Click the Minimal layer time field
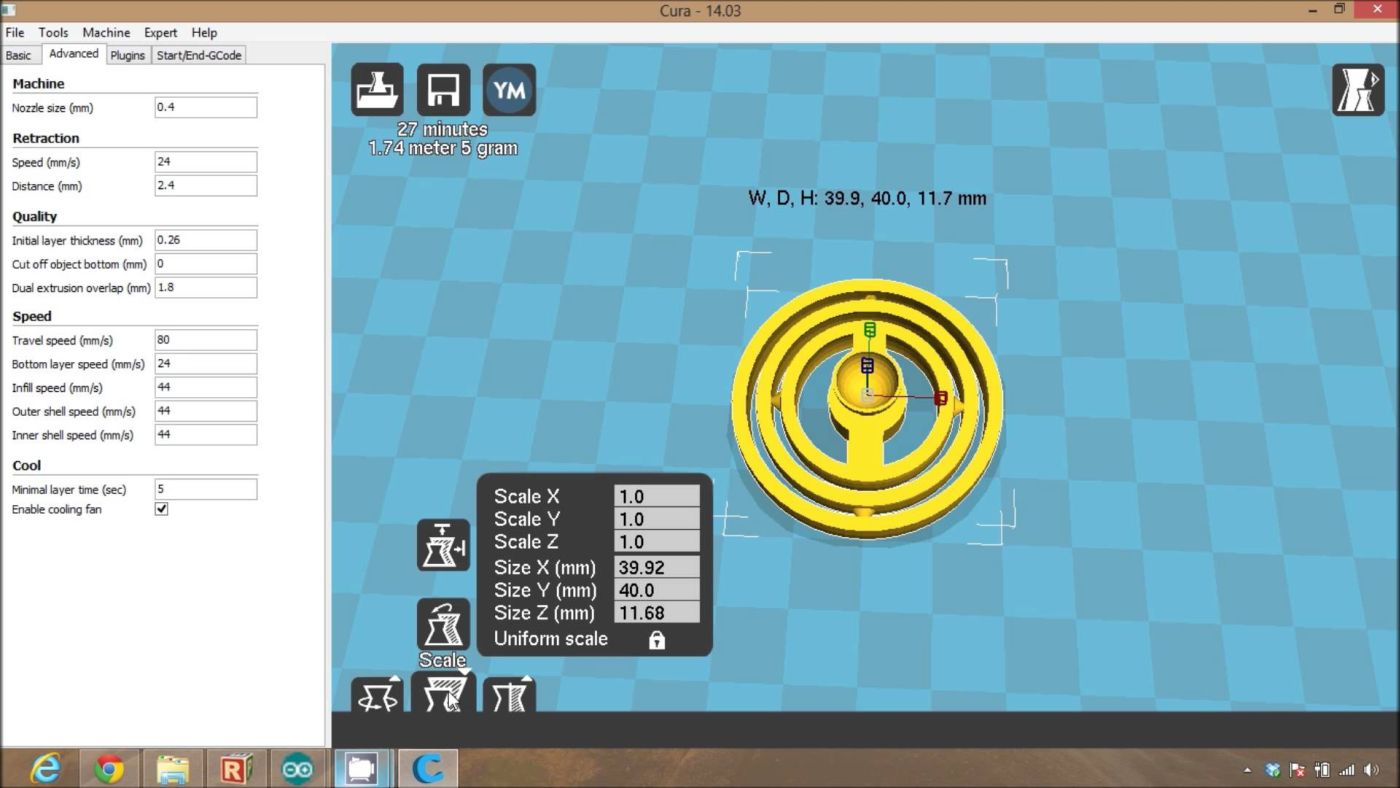The height and width of the screenshot is (788, 1400). pos(205,489)
